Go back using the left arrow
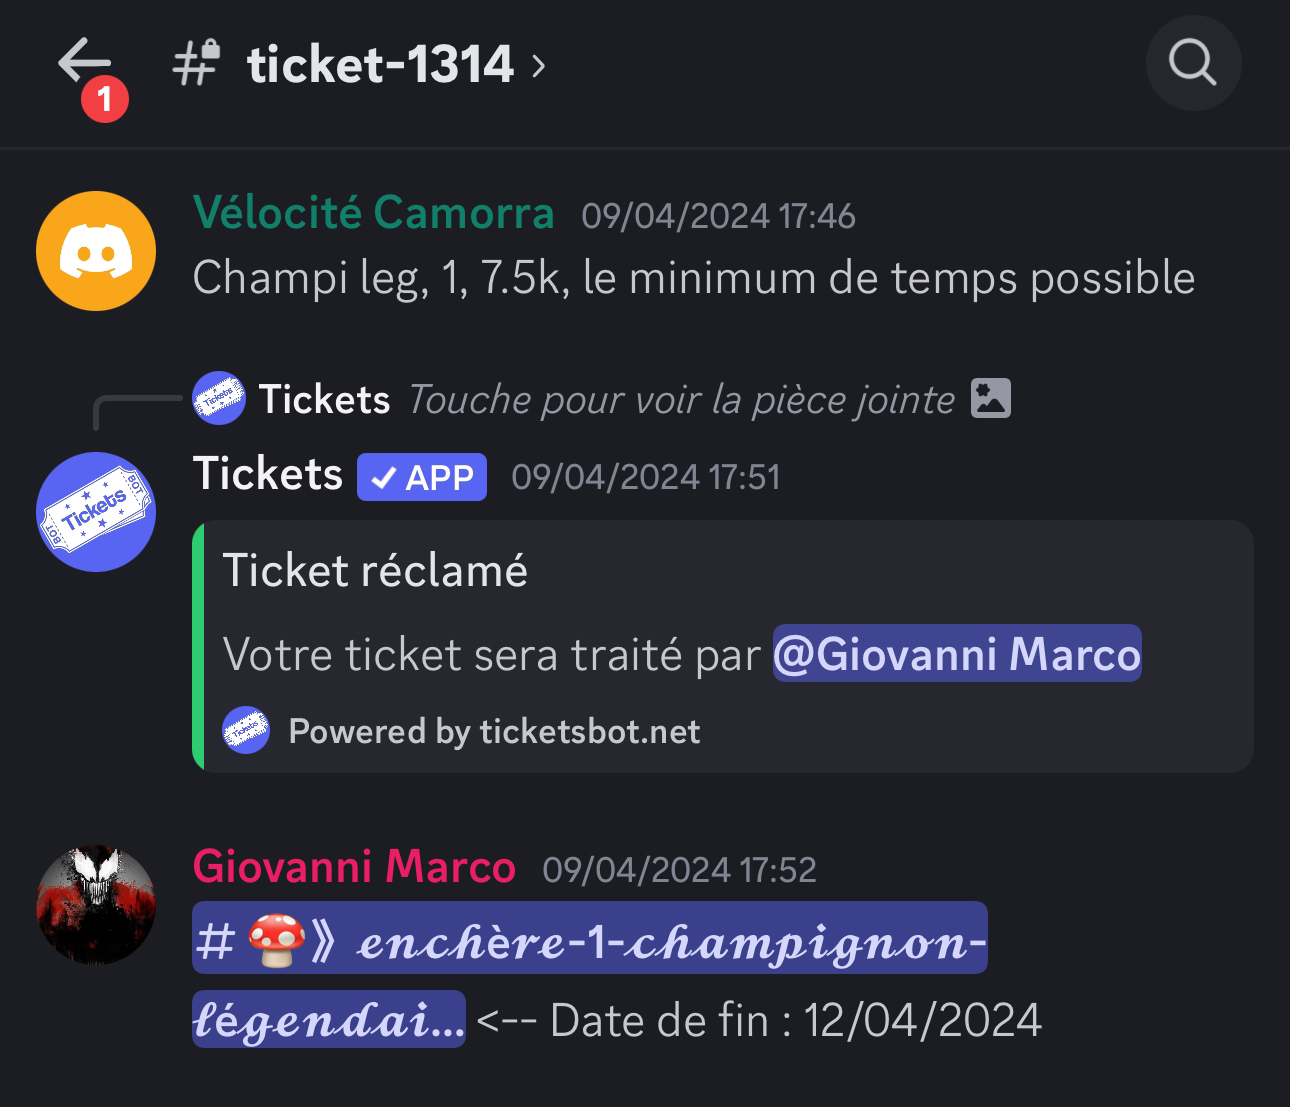The height and width of the screenshot is (1107, 1290). coord(84,62)
